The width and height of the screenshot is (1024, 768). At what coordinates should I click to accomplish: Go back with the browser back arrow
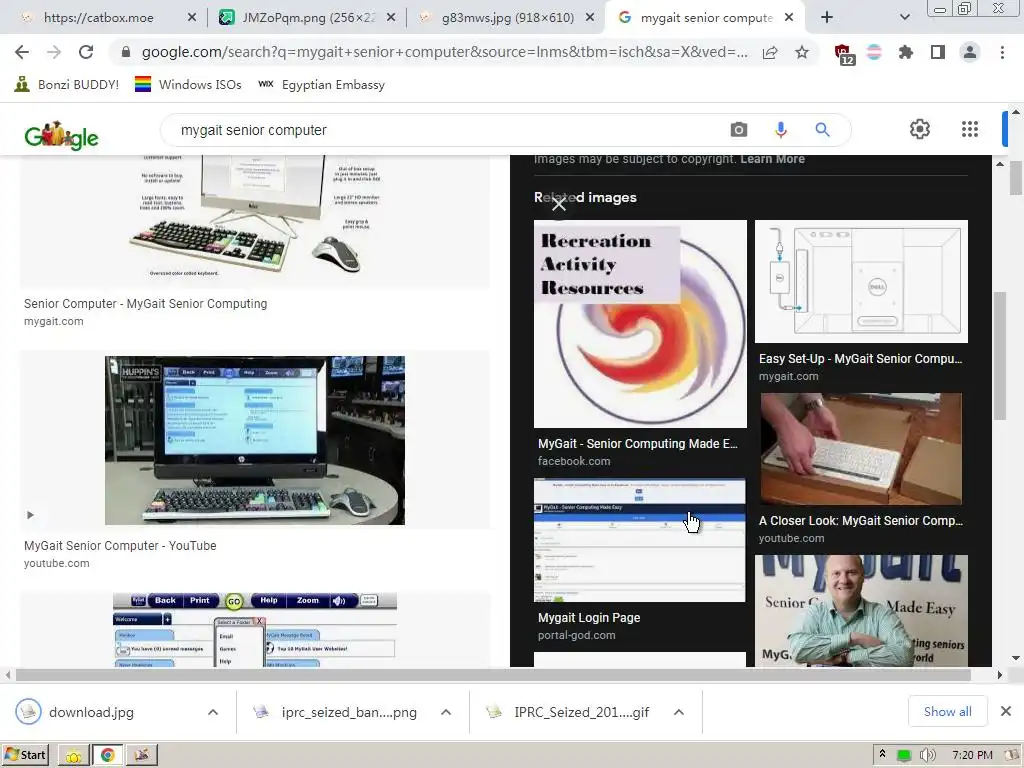pos(22,52)
